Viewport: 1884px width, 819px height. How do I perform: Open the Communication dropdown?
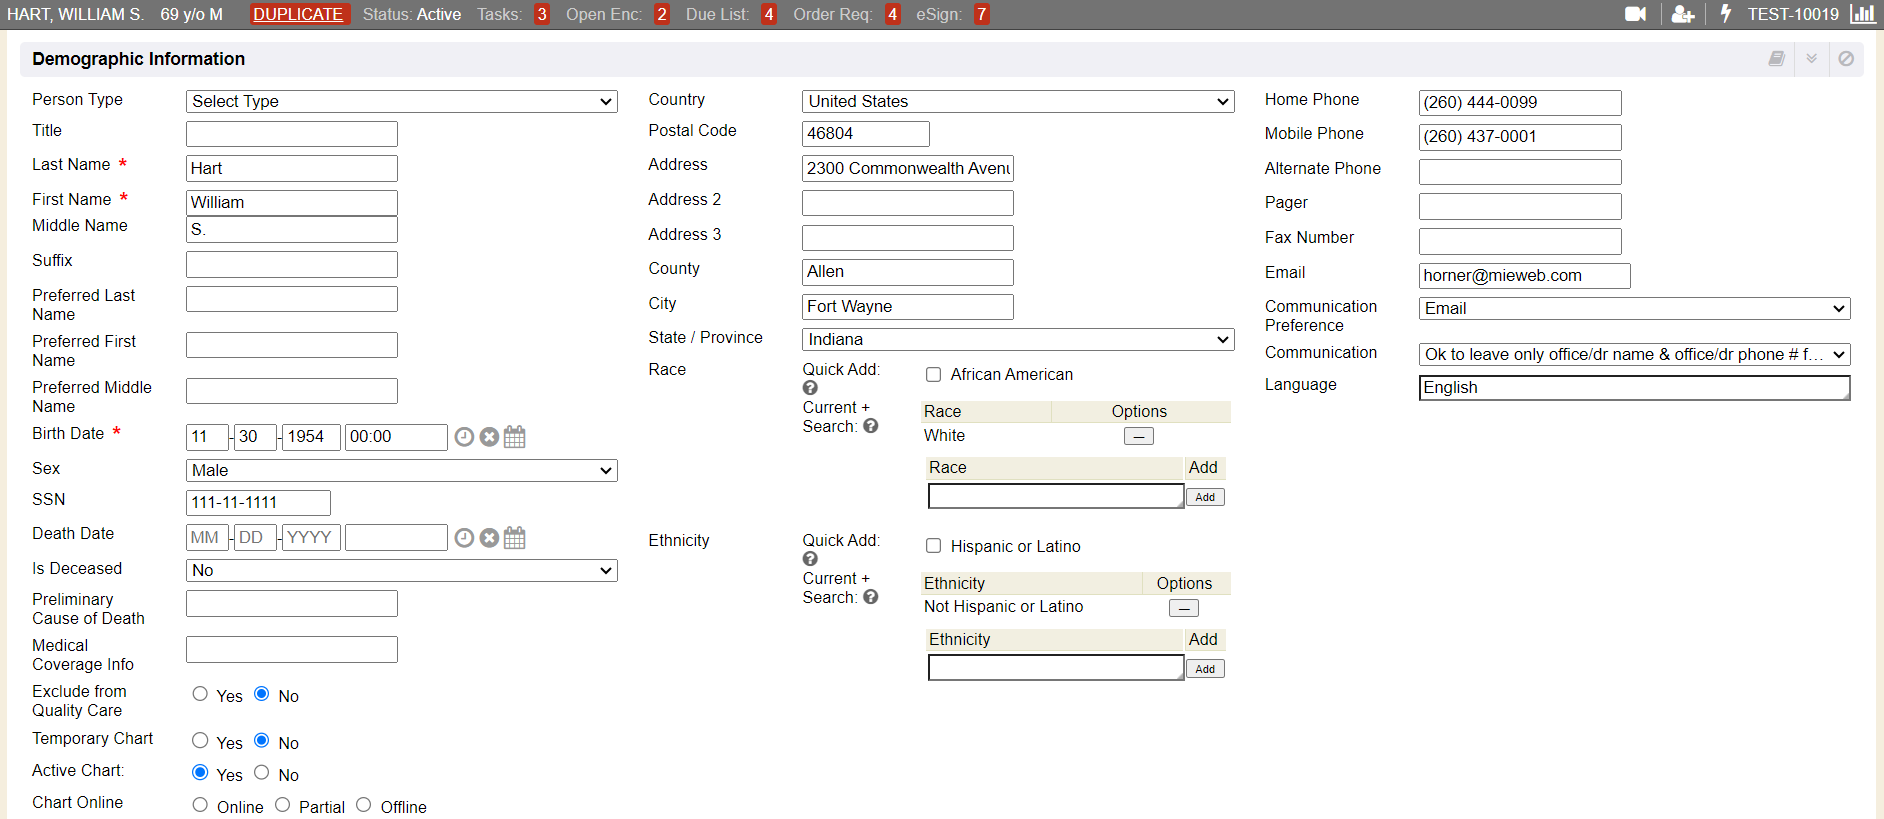[1634, 354]
